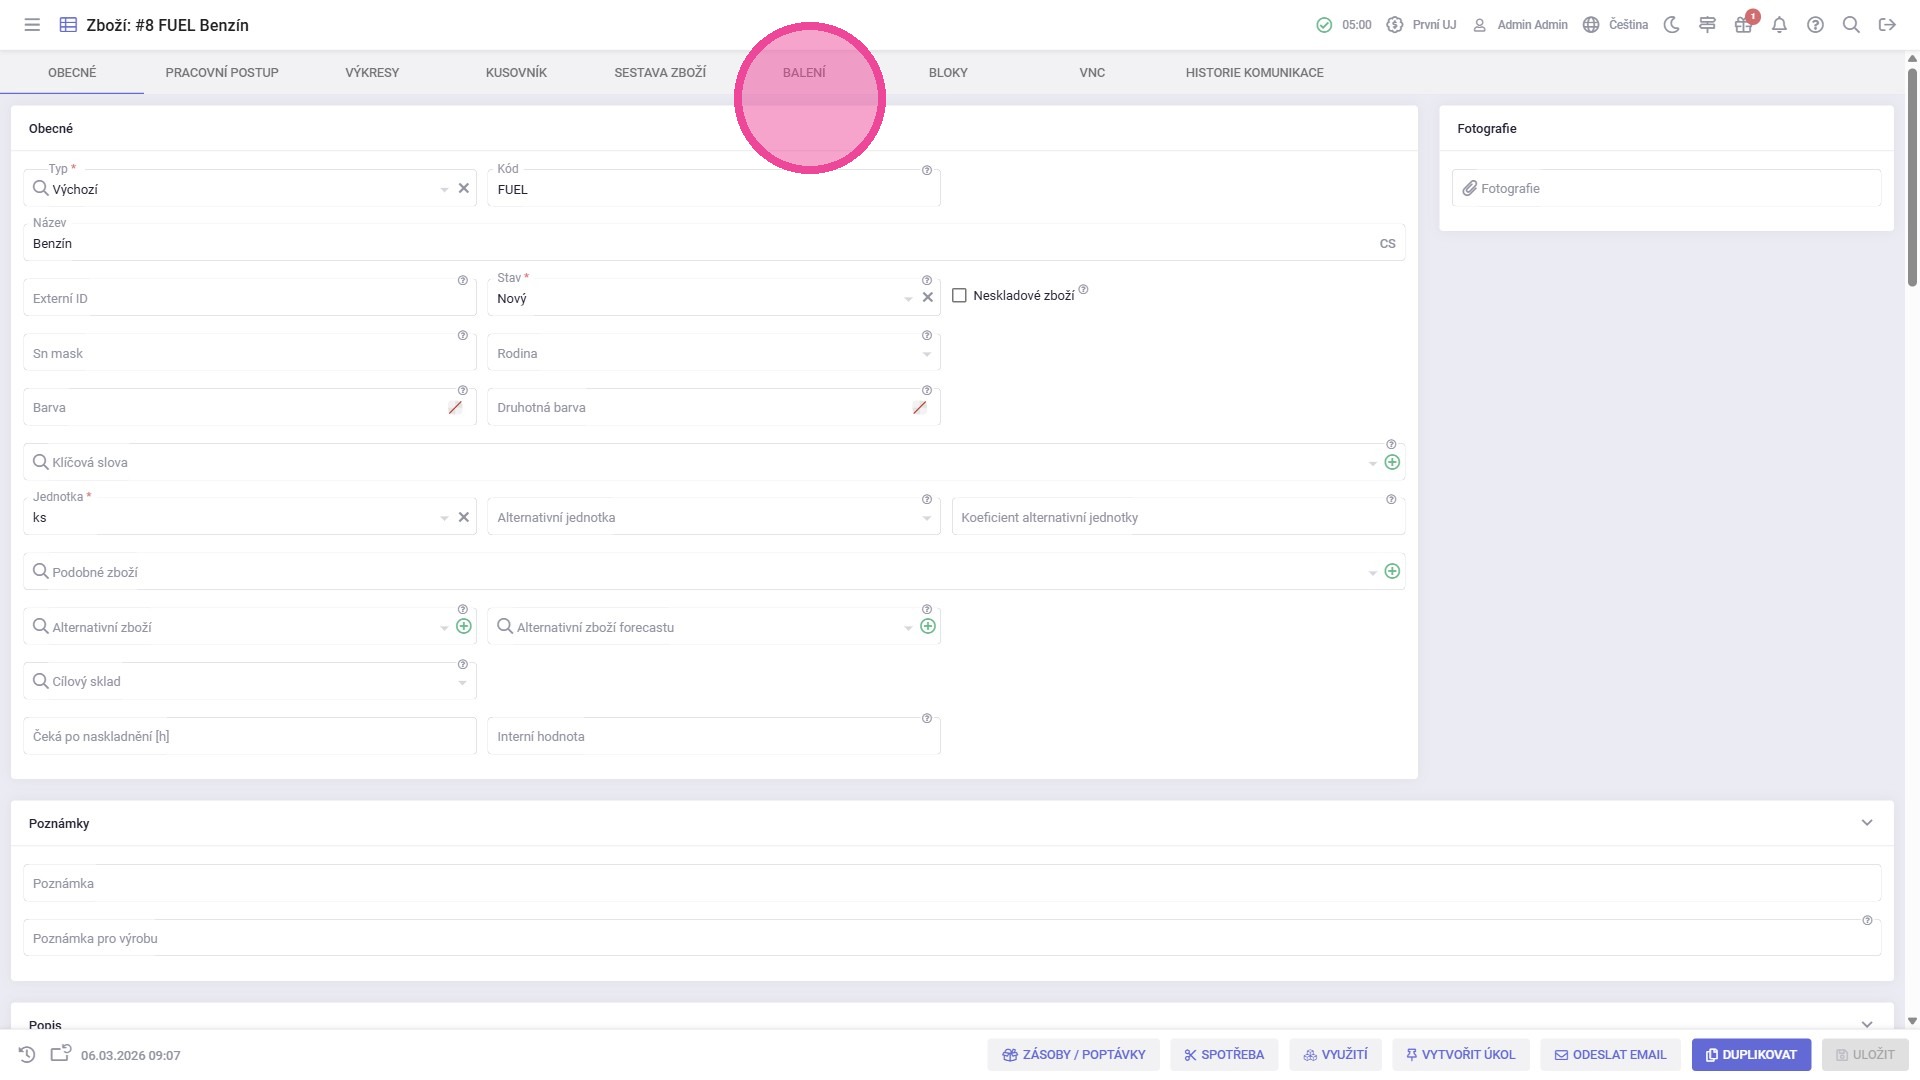Open the gift icon with red badge

(x=1743, y=25)
